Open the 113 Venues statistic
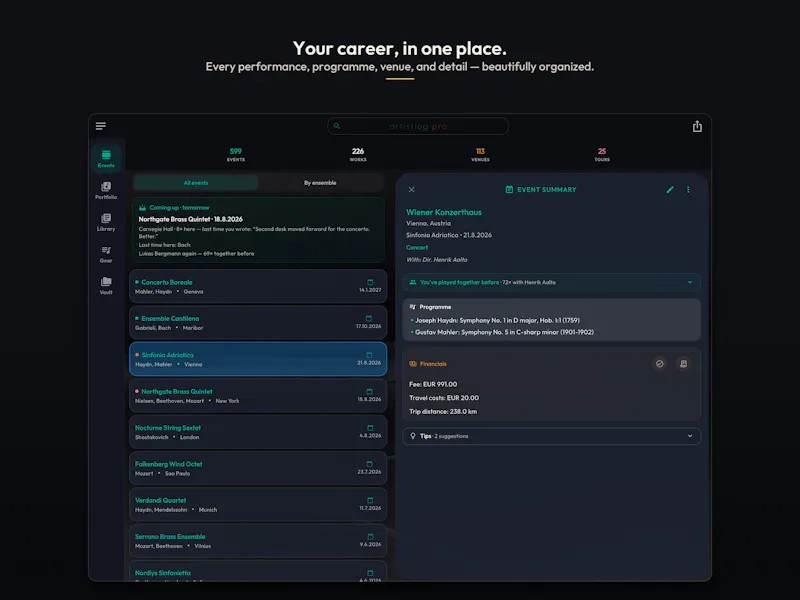The width and height of the screenshot is (800, 600). click(x=480, y=155)
